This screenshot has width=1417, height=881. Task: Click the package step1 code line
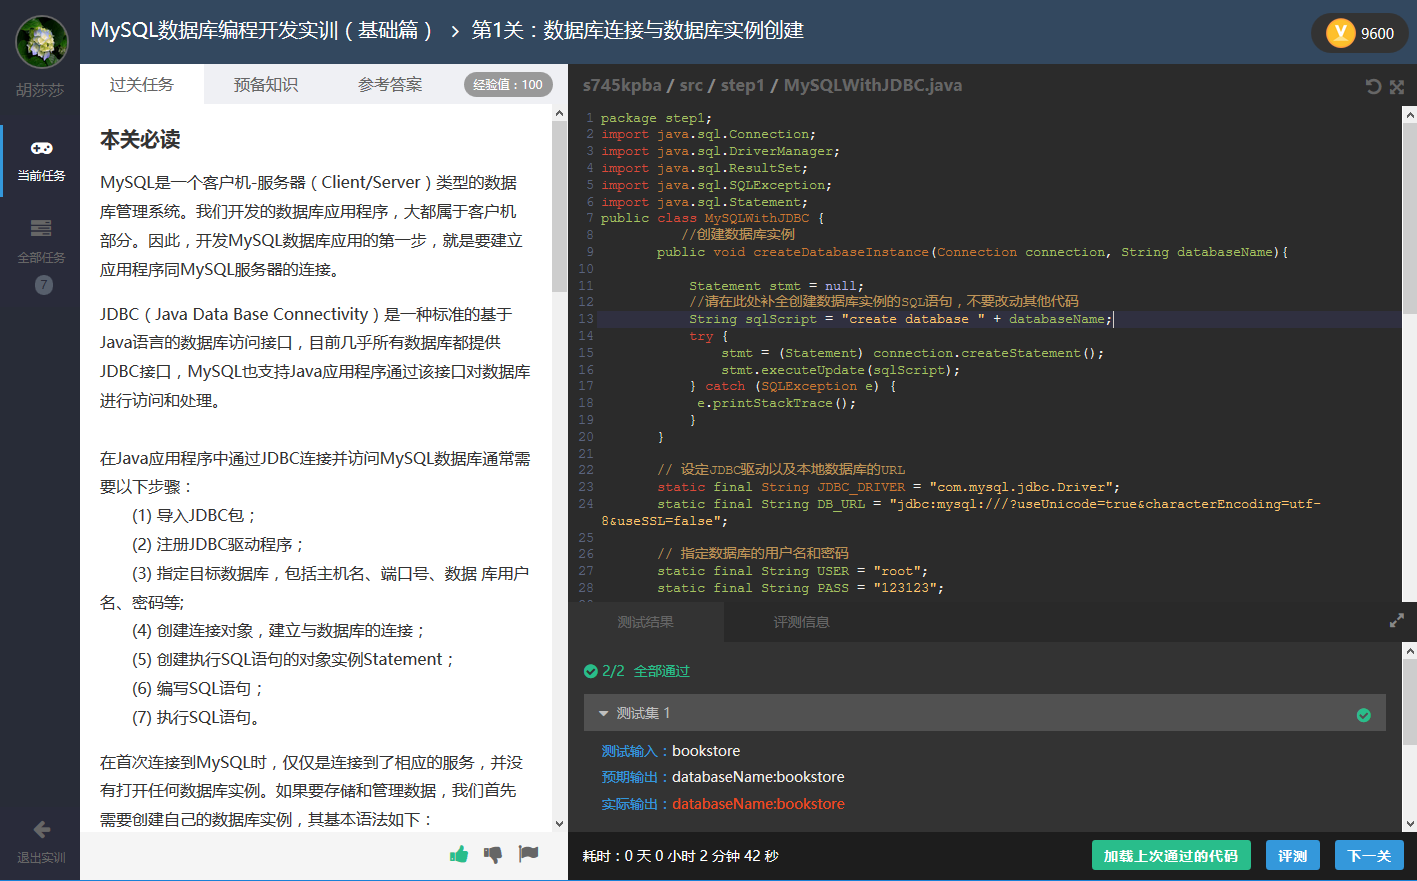pos(656,118)
